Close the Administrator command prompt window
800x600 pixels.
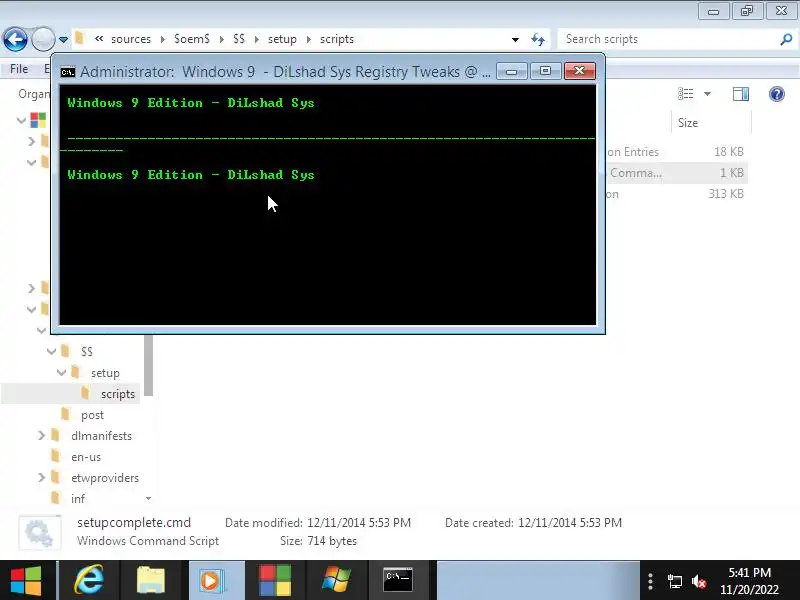point(580,71)
